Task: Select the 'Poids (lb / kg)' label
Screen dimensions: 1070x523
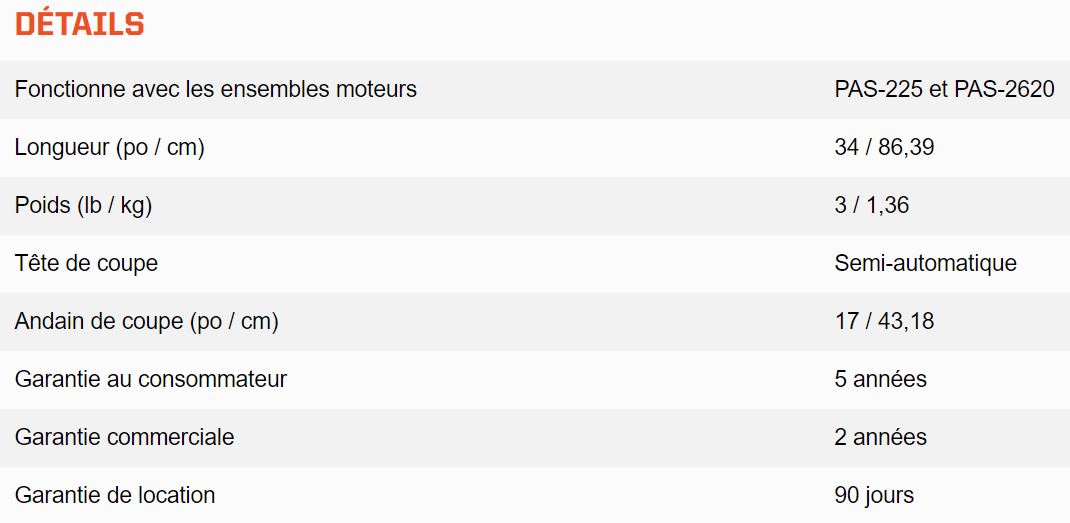Action: (x=83, y=206)
